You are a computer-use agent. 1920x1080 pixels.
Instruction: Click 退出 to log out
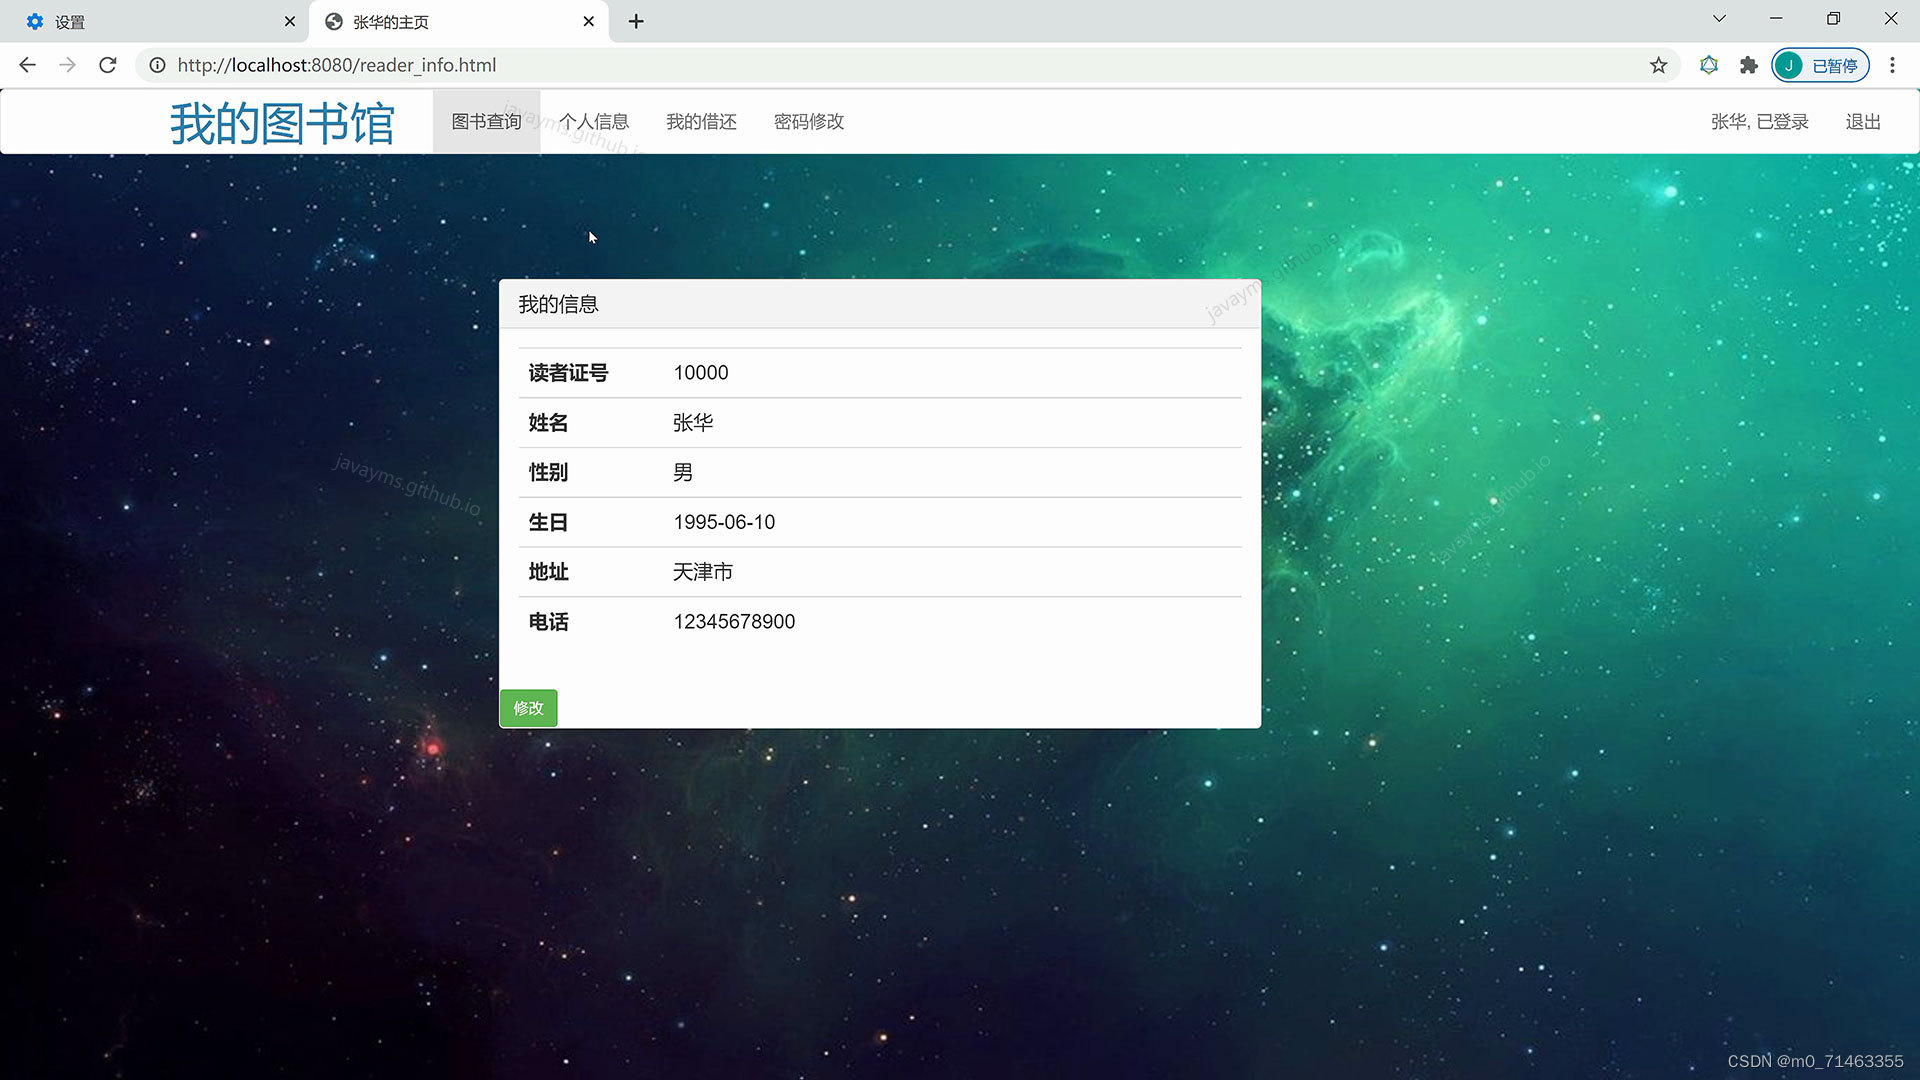pyautogui.click(x=1862, y=121)
